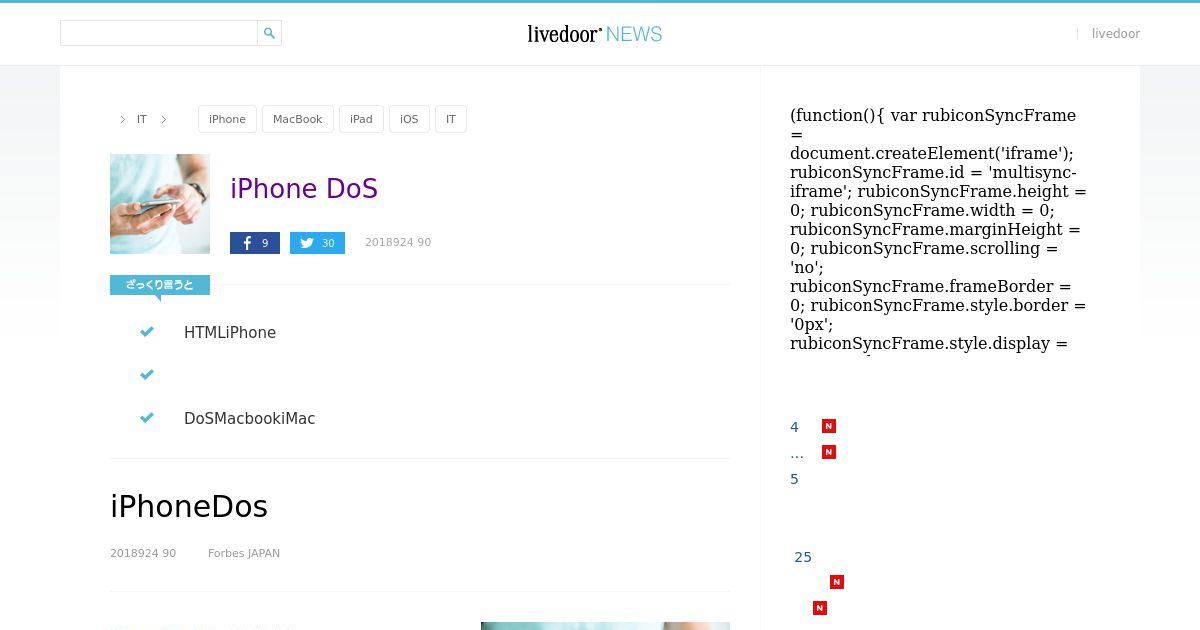Focus the search input field
The image size is (1200, 630).
(159, 33)
